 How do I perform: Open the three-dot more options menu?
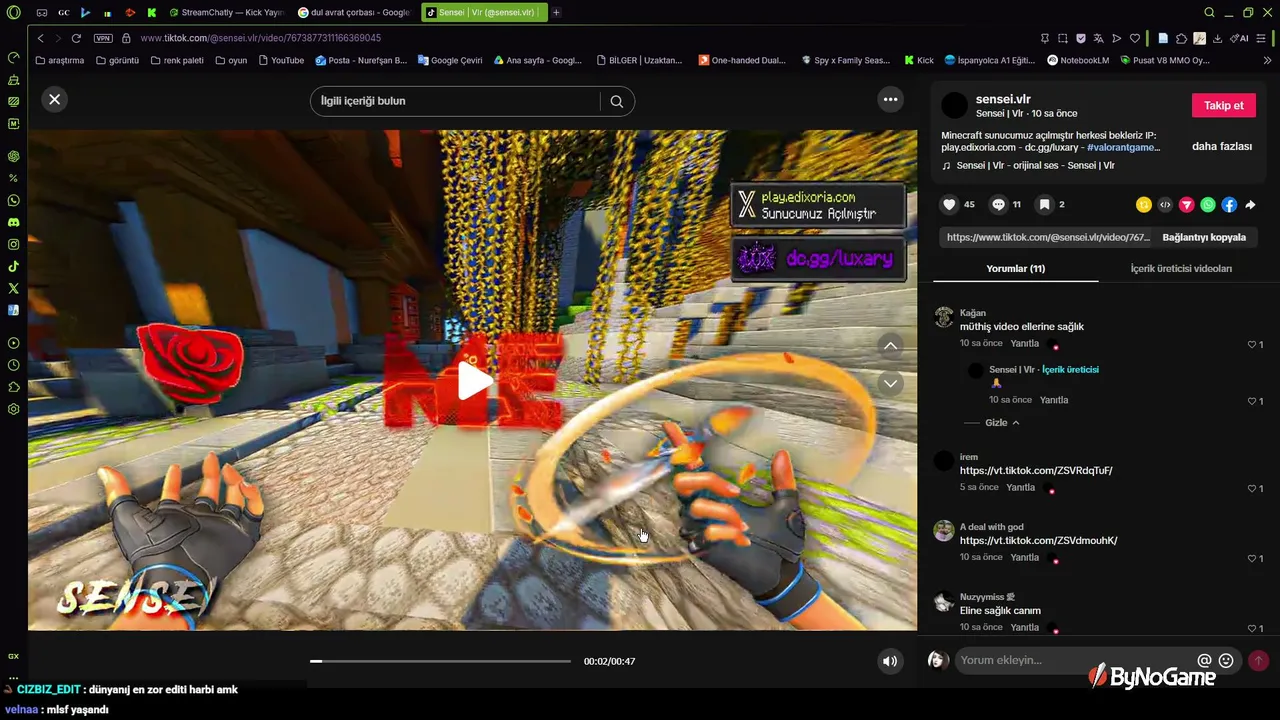(890, 99)
